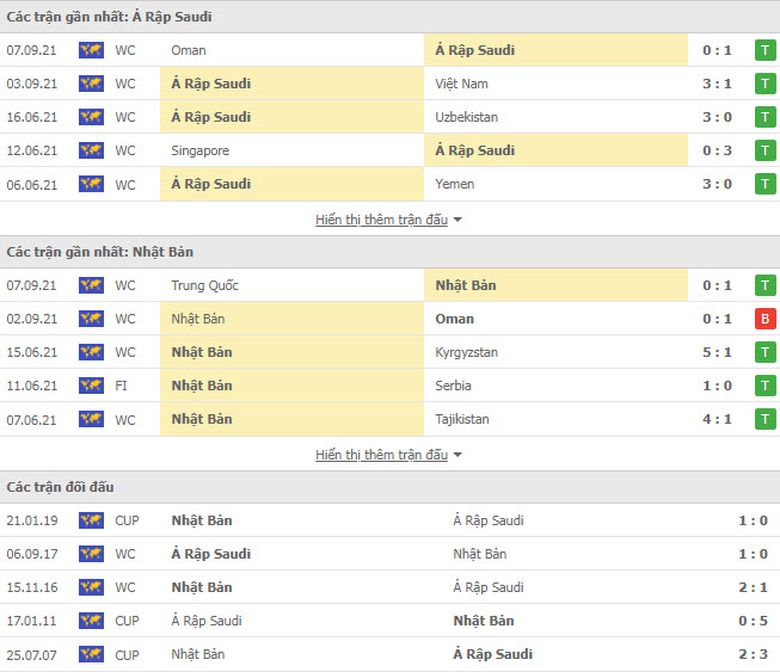Viewport: 780px width, 672px height.
Task: Open the Trung Quốc vs Nhật Bản match row
Action: (x=390, y=286)
